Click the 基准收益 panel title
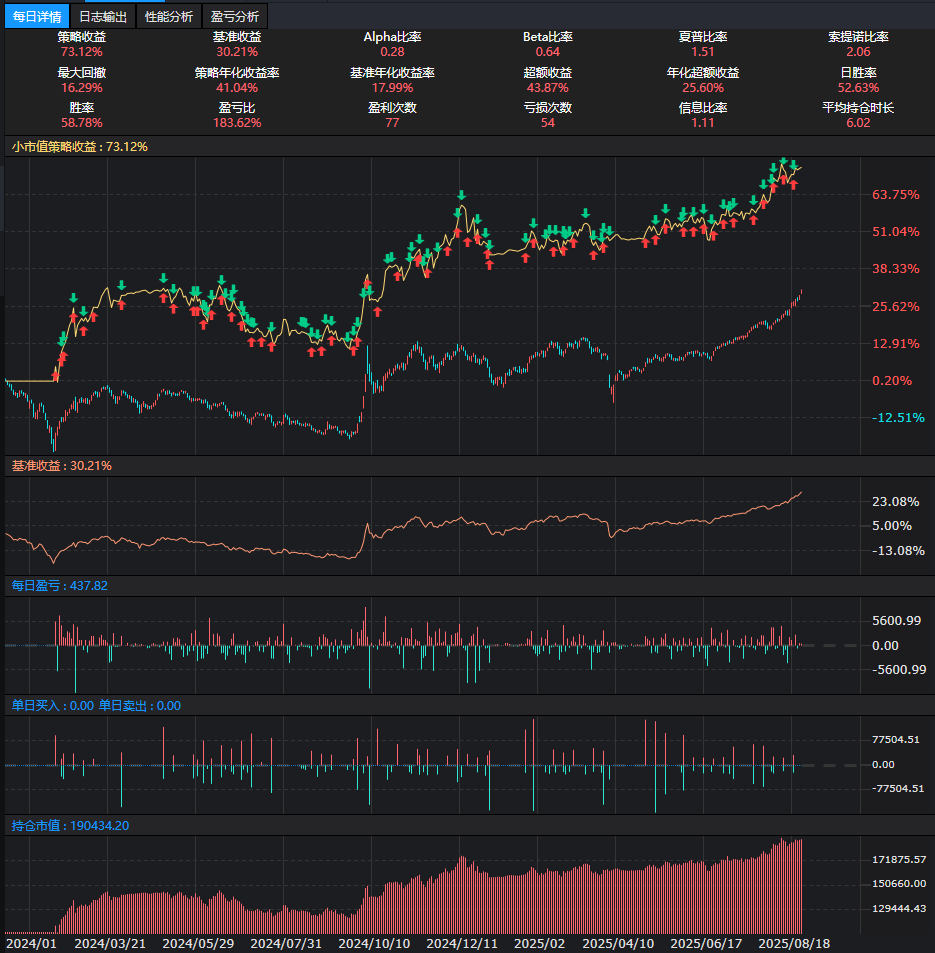The width and height of the screenshot is (935, 953). tap(61, 466)
